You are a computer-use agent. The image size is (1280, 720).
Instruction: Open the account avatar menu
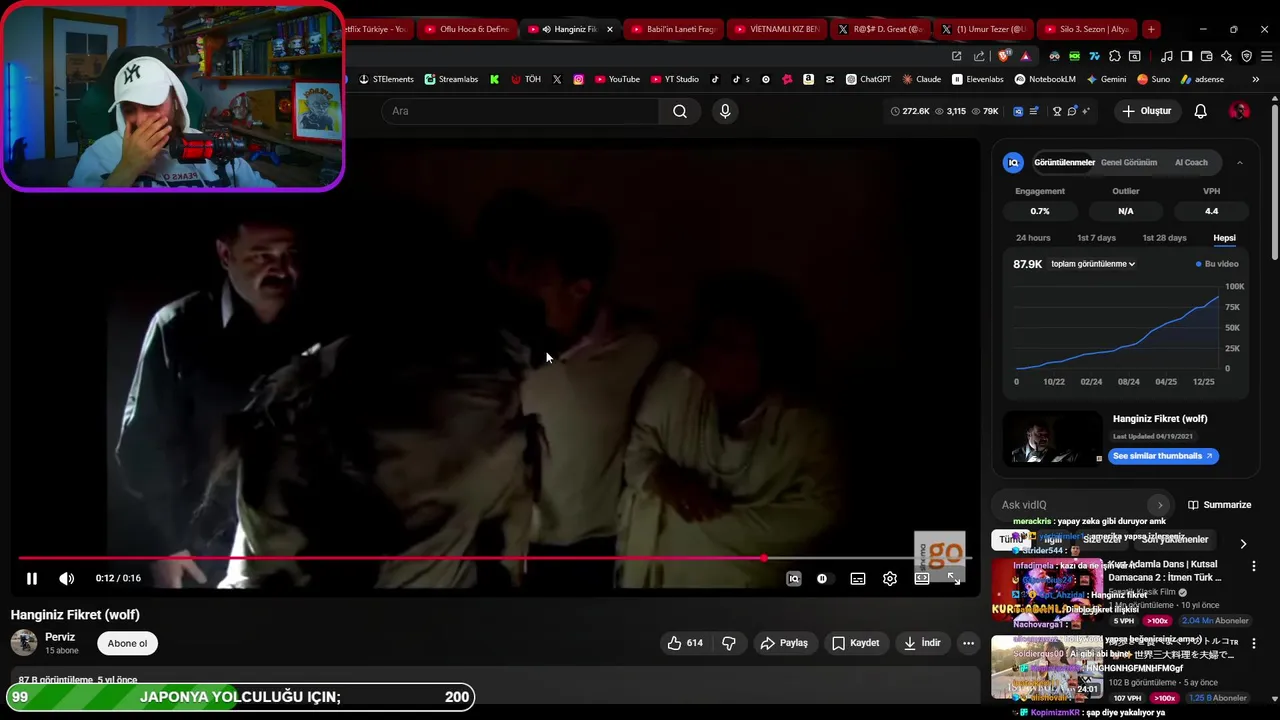click(x=1239, y=111)
